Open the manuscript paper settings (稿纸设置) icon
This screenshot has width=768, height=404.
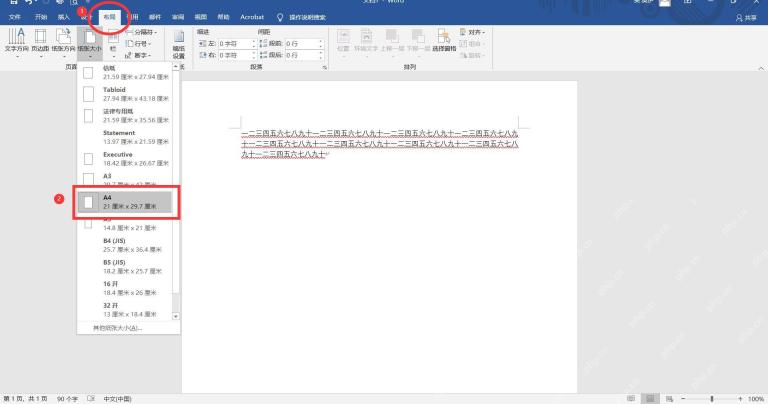point(179,44)
